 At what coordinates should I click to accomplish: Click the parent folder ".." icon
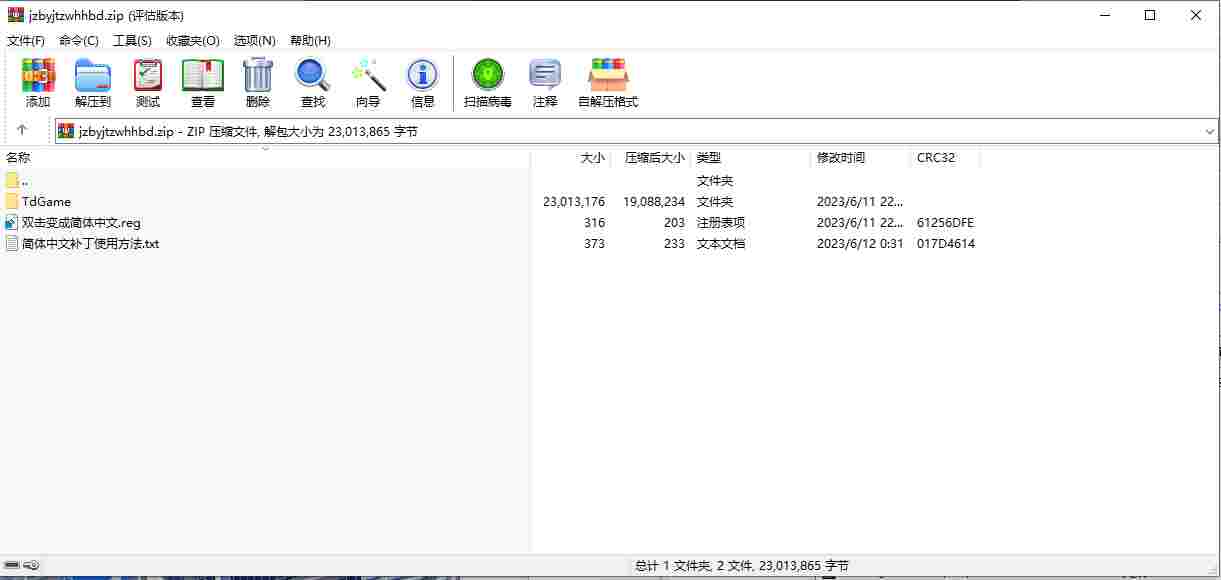12,180
